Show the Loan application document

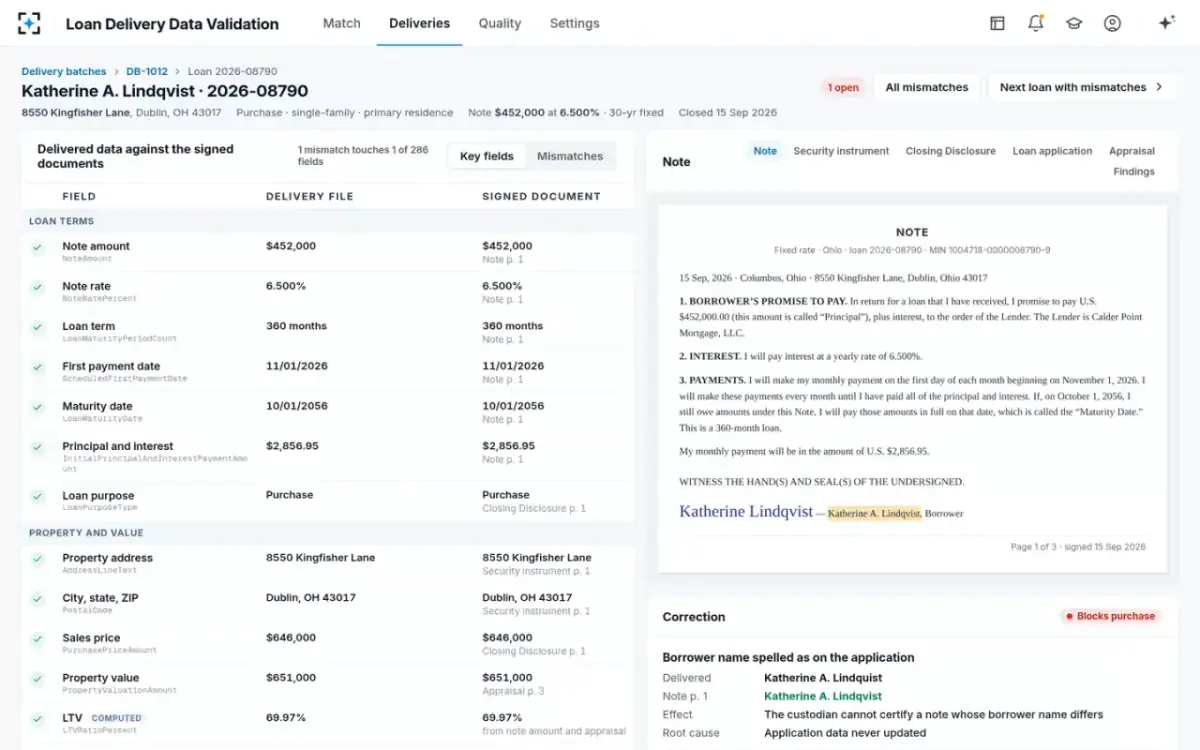[1052, 151]
